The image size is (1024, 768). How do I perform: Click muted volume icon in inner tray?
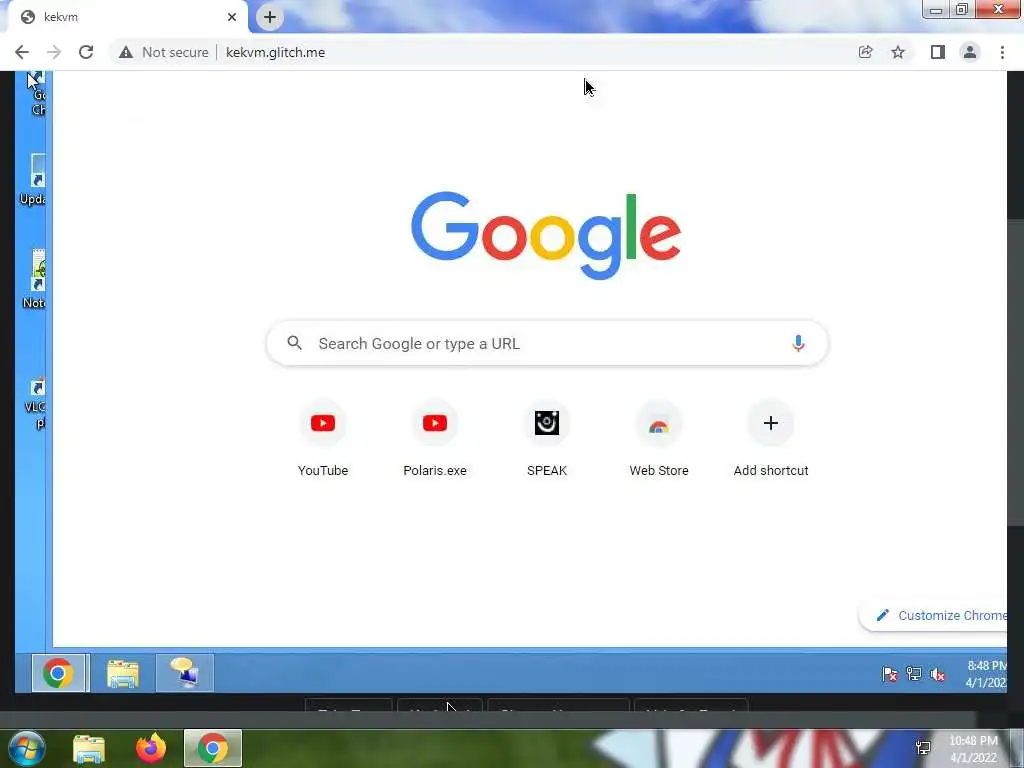pos(938,674)
